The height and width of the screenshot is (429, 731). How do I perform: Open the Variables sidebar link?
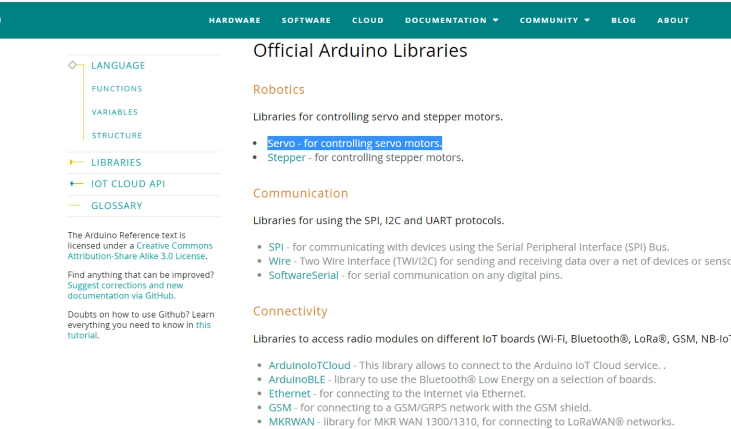[115, 112]
